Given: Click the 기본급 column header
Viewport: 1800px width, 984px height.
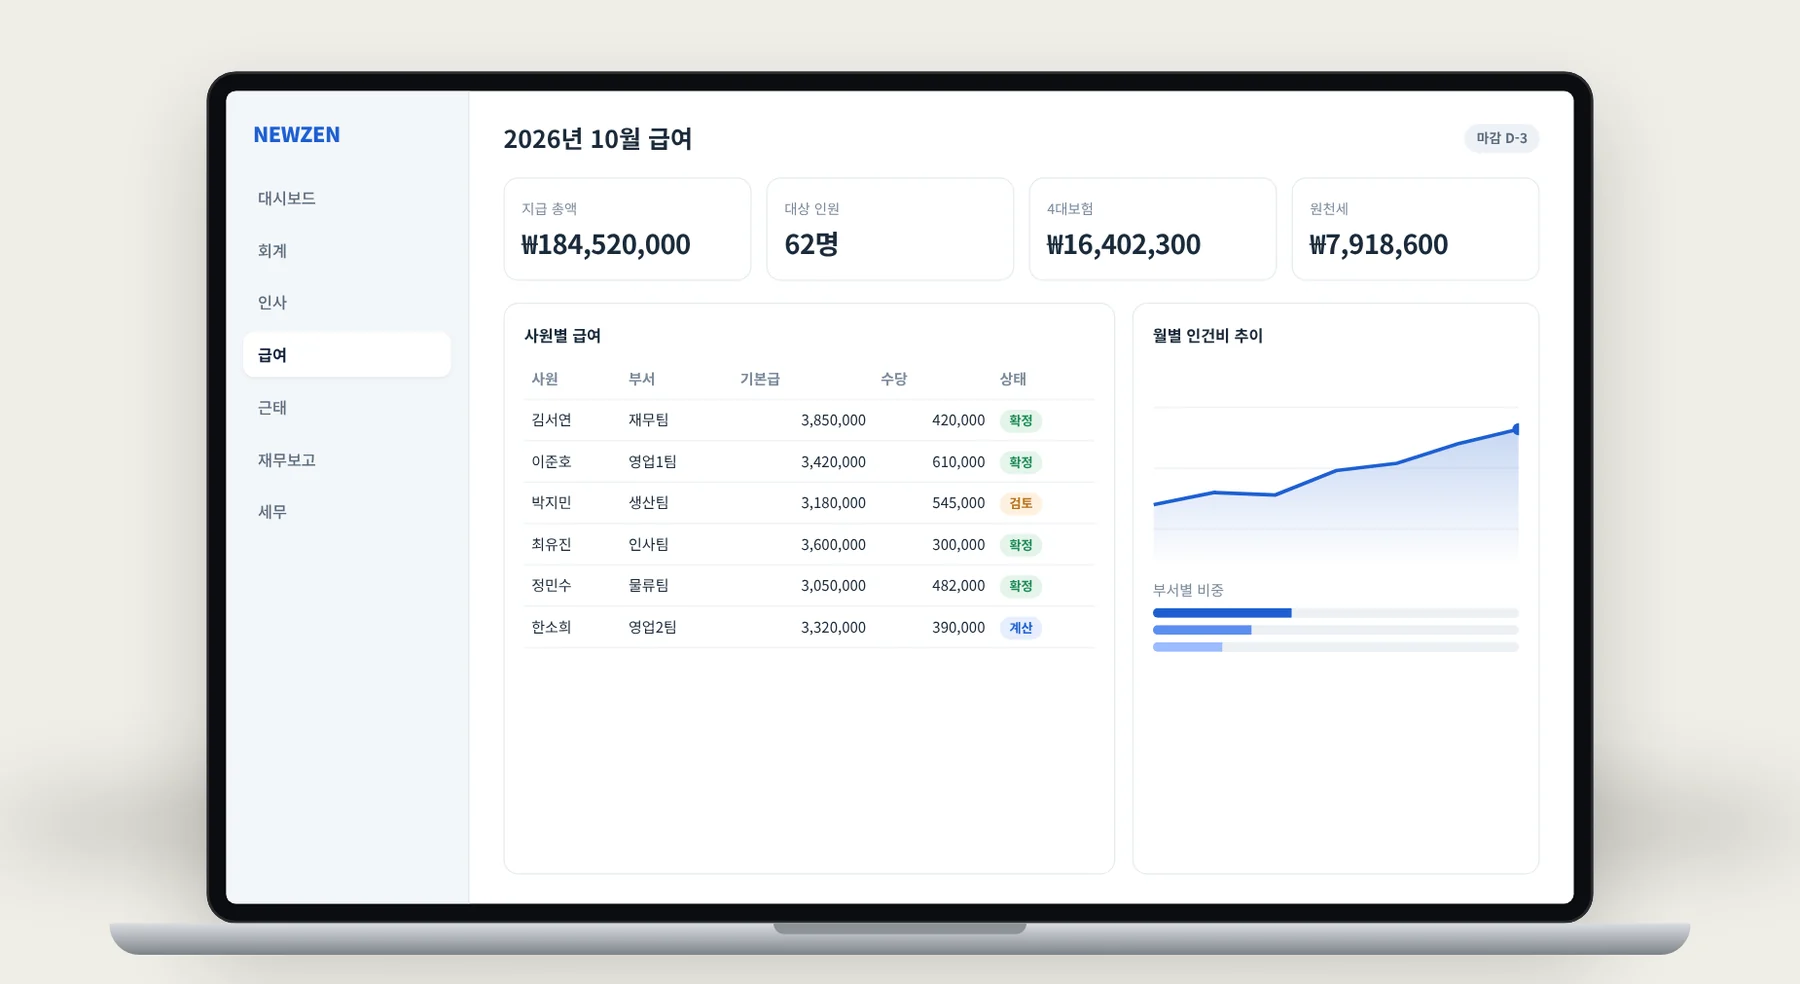Looking at the screenshot, I should tap(760, 379).
